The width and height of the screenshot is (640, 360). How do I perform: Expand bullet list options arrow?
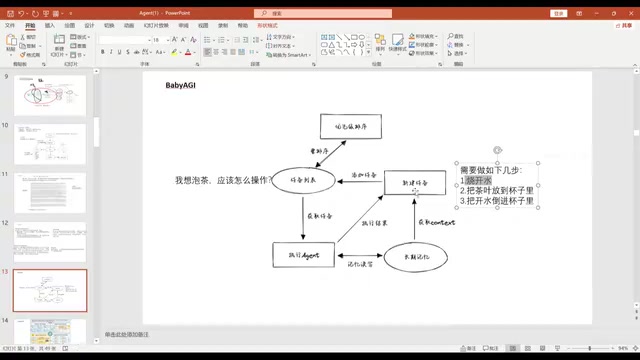click(214, 40)
